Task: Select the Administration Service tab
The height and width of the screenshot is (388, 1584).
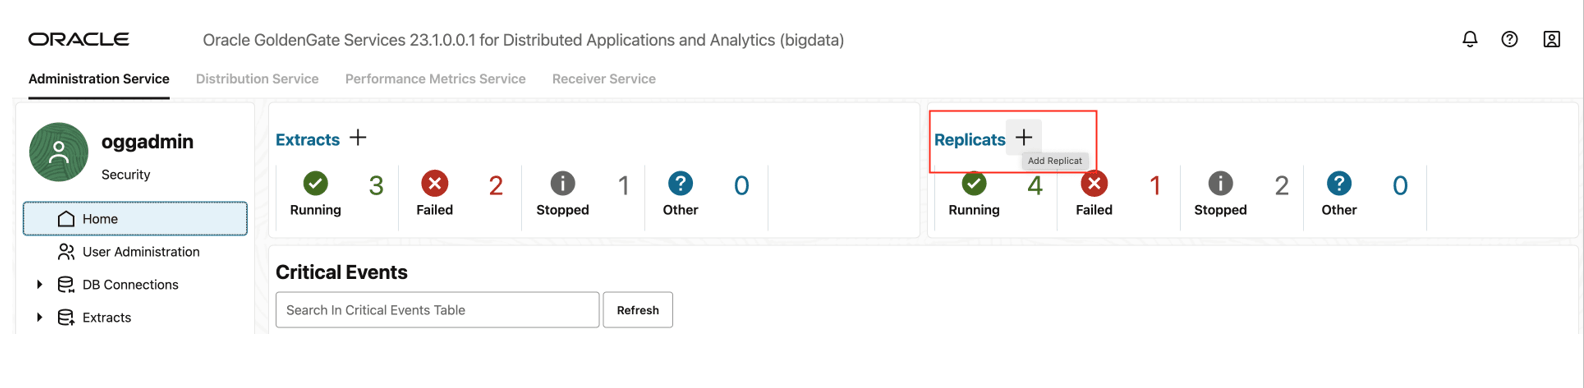Action: [99, 79]
